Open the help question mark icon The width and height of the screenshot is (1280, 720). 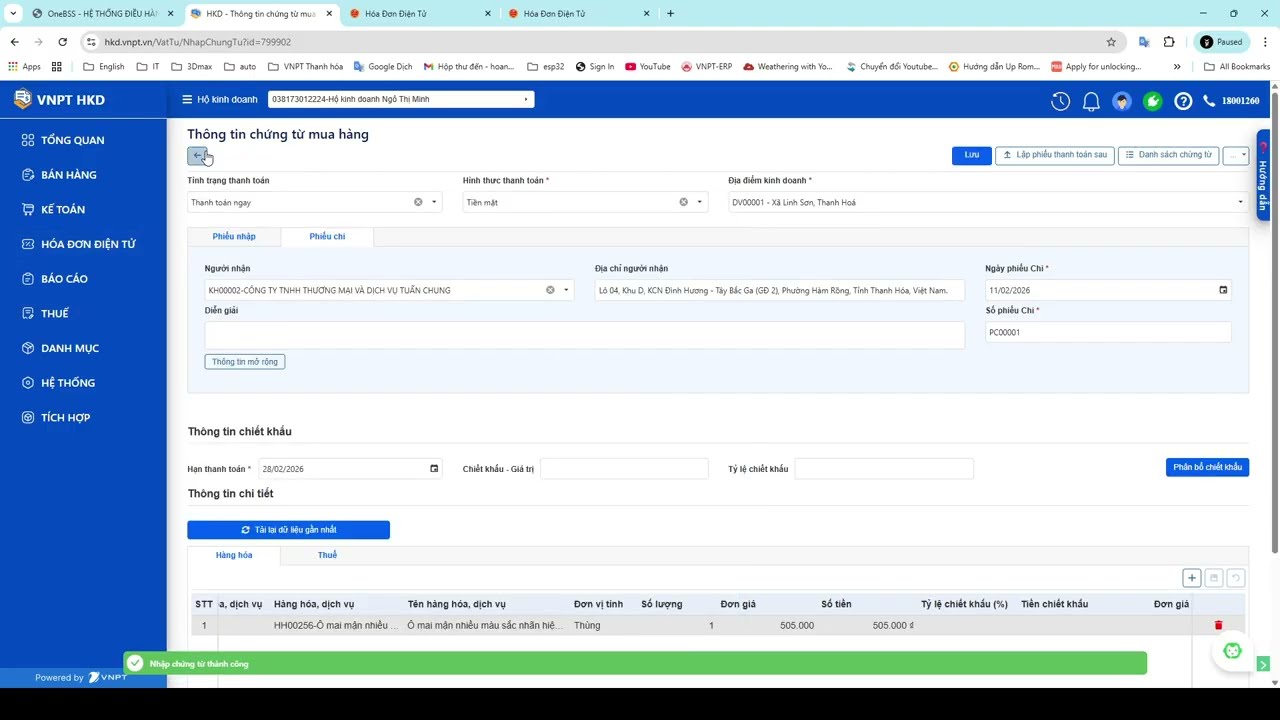pyautogui.click(x=1183, y=101)
